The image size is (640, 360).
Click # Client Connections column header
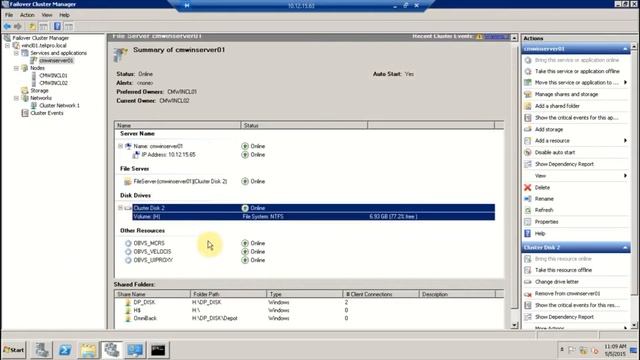(380, 294)
